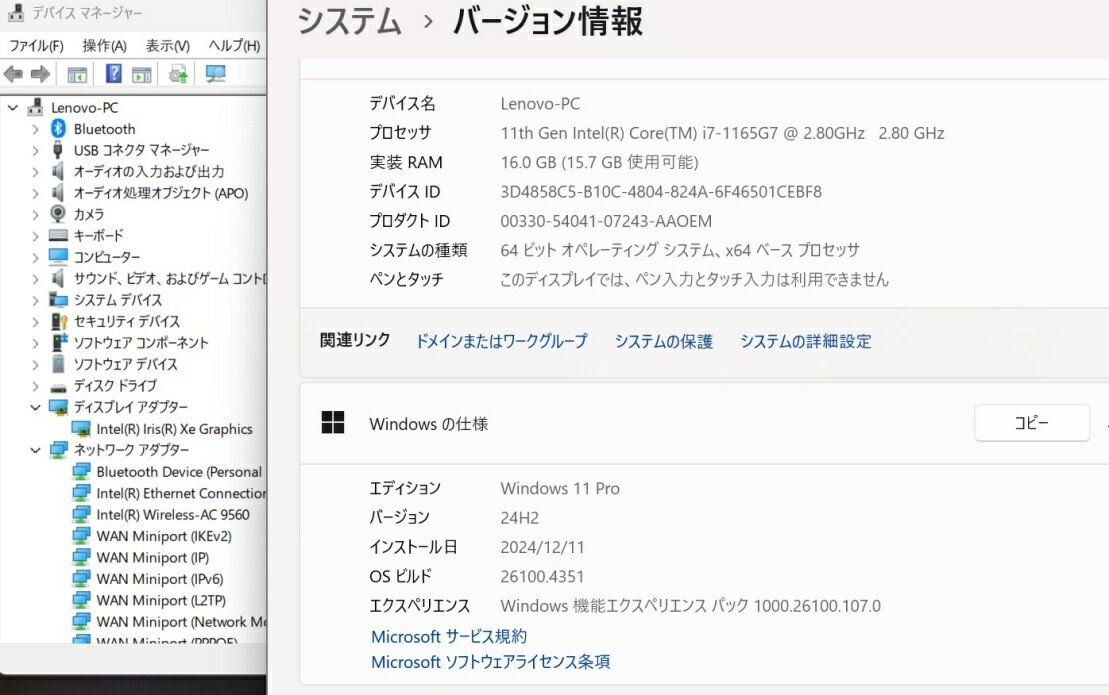
Task: Click the コピー button in Windows の仕様
Action: 1031,423
